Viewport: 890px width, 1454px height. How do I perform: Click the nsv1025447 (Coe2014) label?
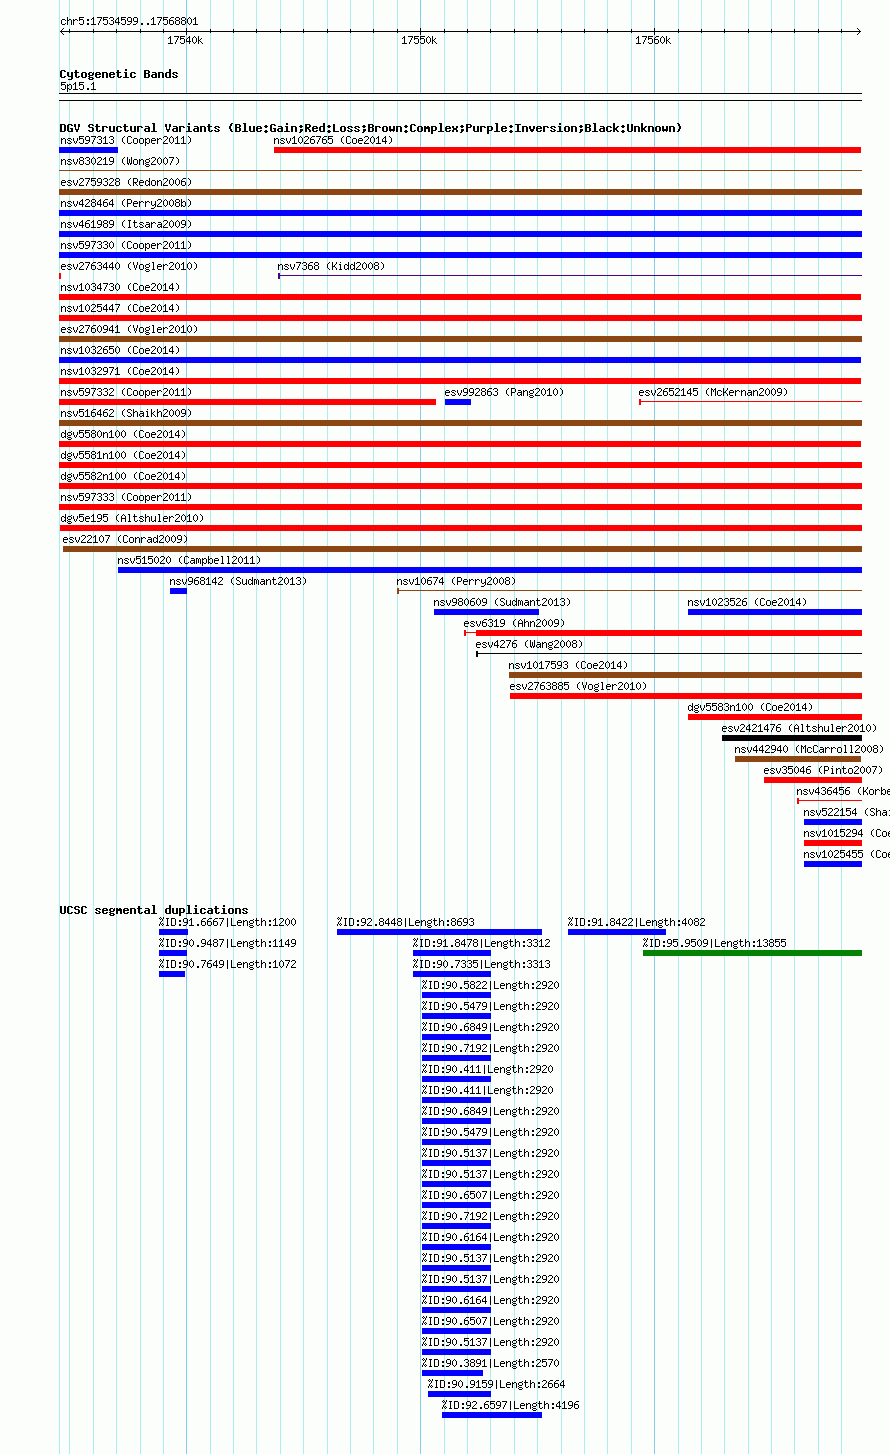click(x=120, y=309)
